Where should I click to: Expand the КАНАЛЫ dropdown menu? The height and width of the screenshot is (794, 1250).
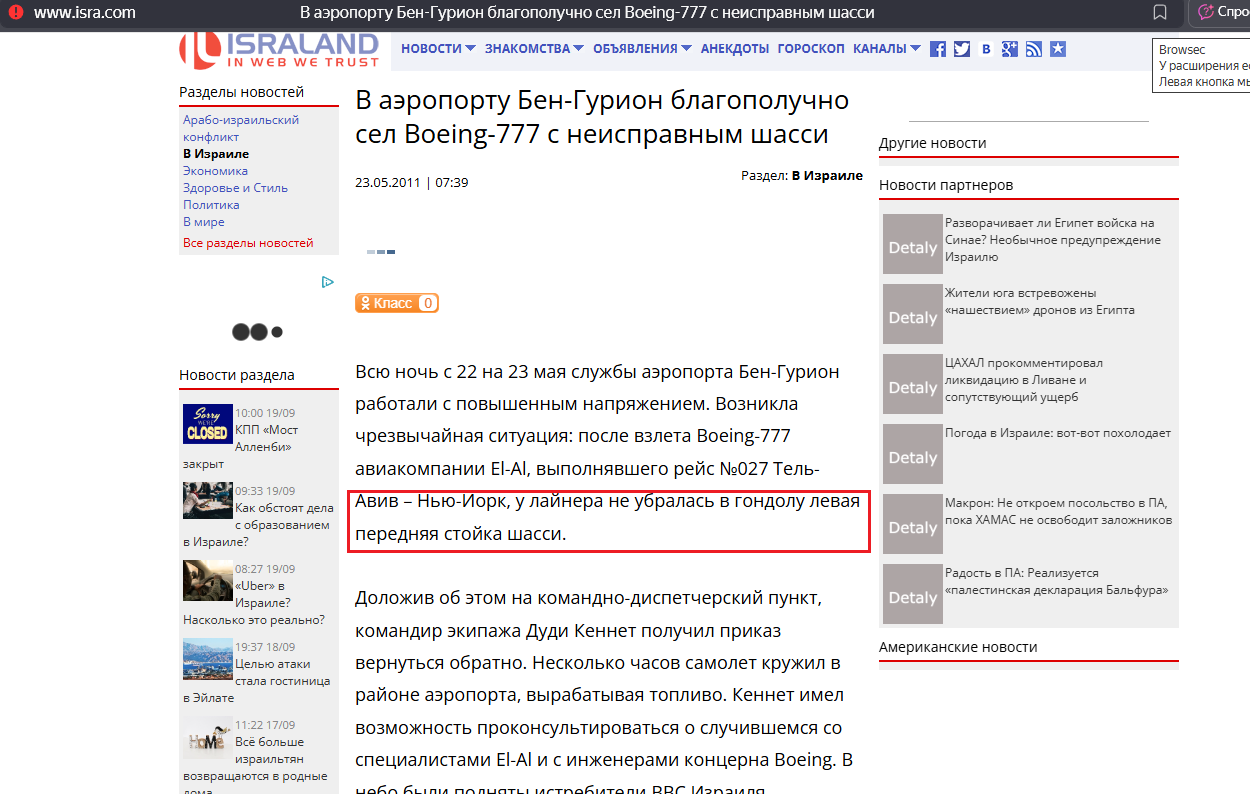887,48
